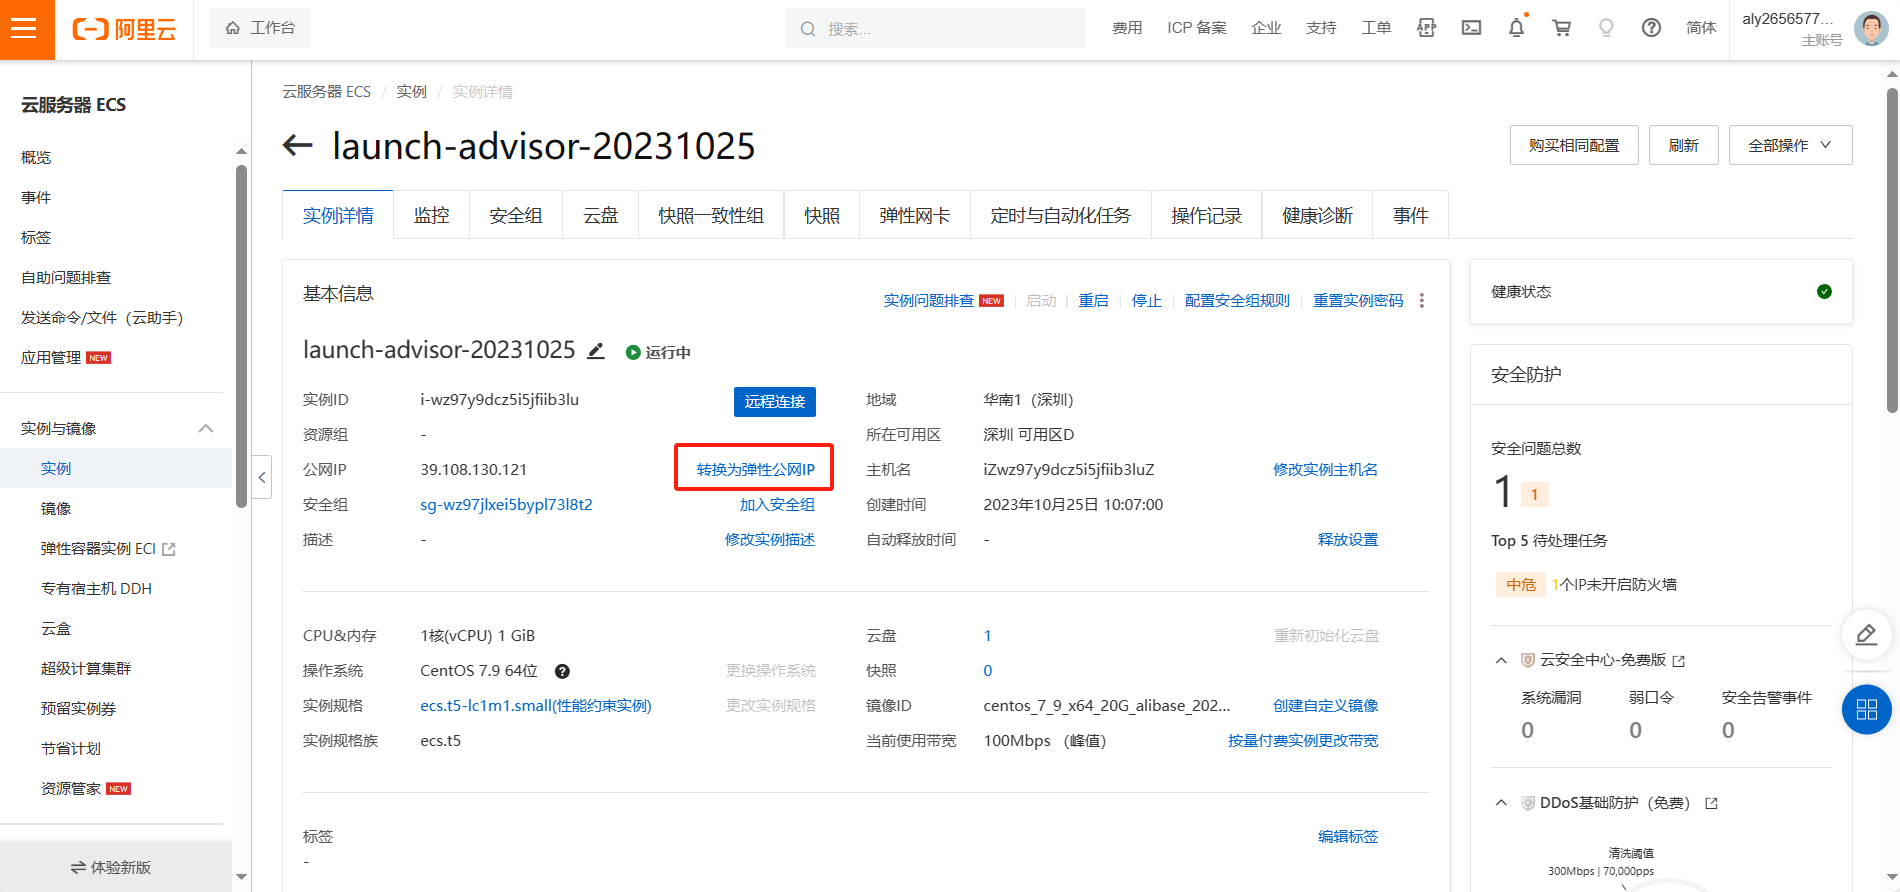The image size is (1900, 892).
Task: Click the 释放设置 link
Action: tap(1348, 539)
